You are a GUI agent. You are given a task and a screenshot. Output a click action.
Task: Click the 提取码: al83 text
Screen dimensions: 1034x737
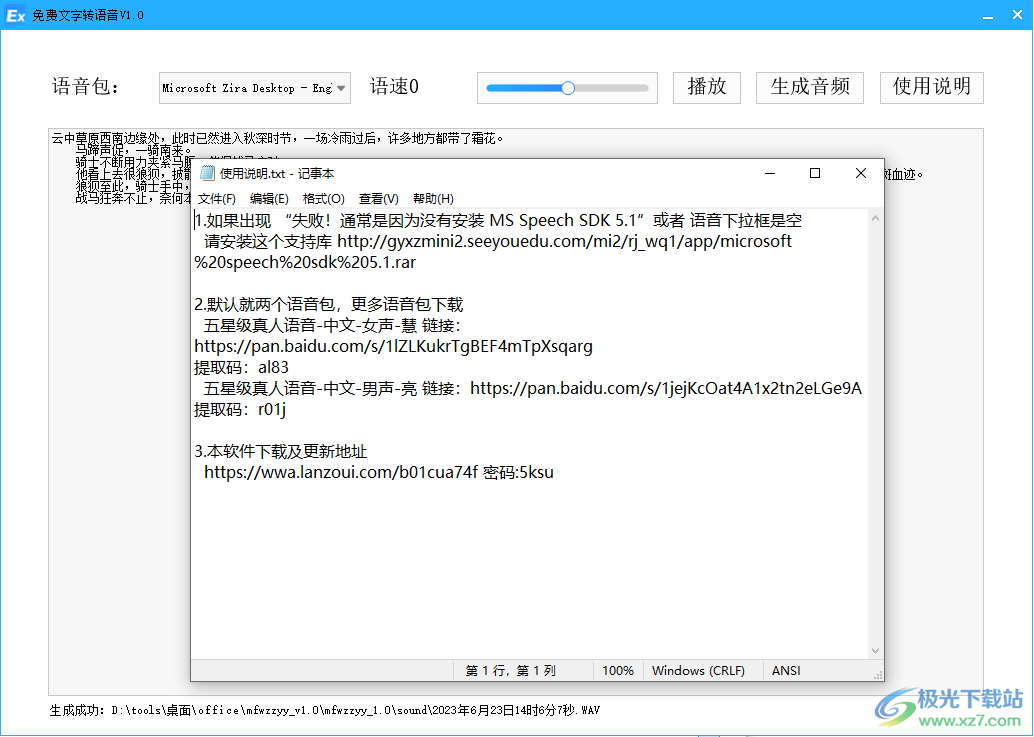pos(241,367)
